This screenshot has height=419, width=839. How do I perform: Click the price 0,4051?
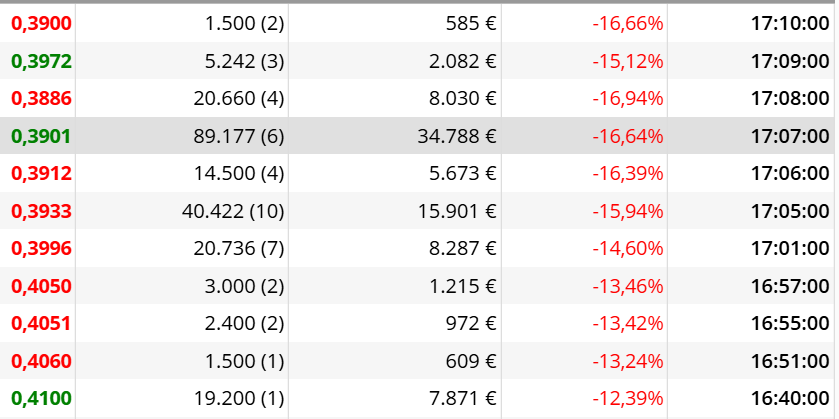click(41, 324)
